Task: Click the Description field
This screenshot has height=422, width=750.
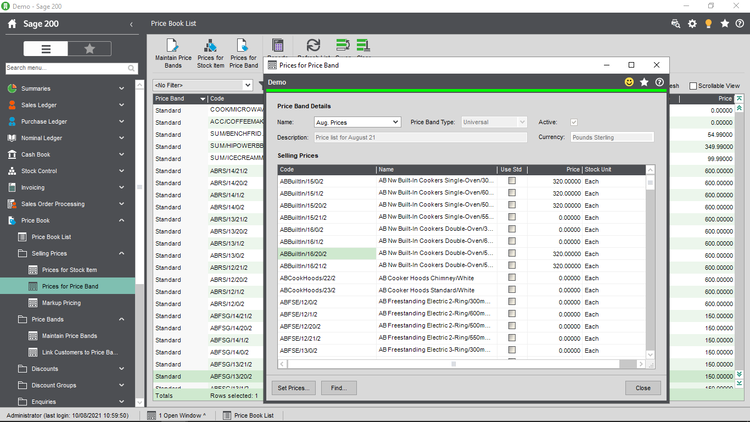Action: (x=420, y=137)
